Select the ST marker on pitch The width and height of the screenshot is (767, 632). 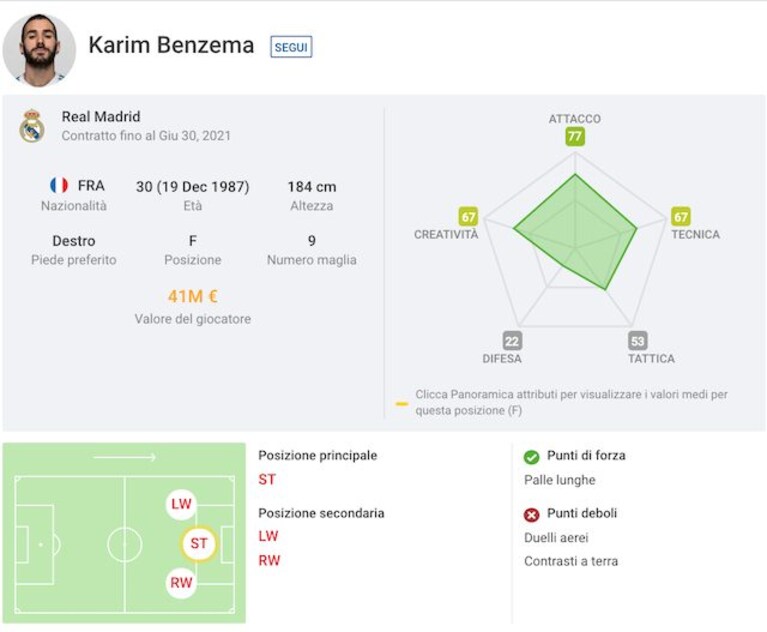(x=199, y=543)
